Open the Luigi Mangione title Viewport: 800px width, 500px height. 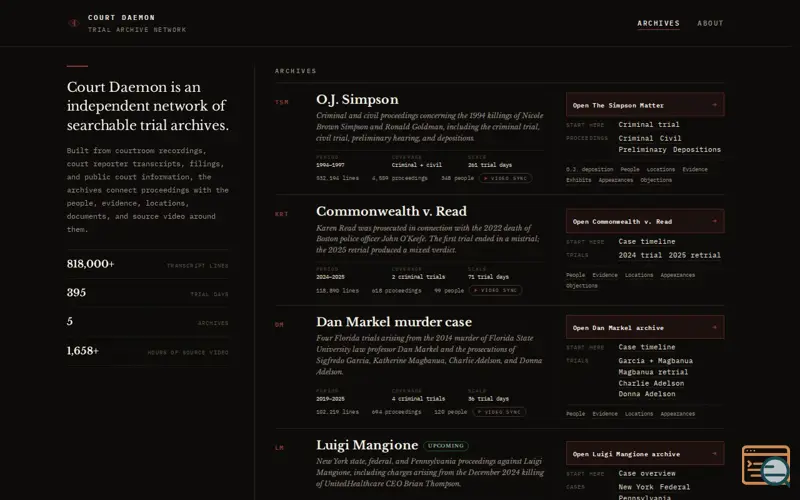click(x=367, y=445)
